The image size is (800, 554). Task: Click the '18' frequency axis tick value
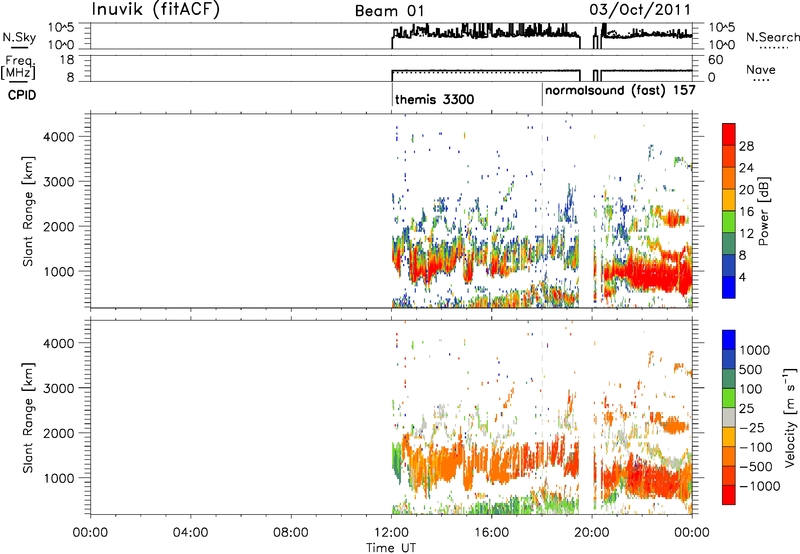(x=67, y=60)
